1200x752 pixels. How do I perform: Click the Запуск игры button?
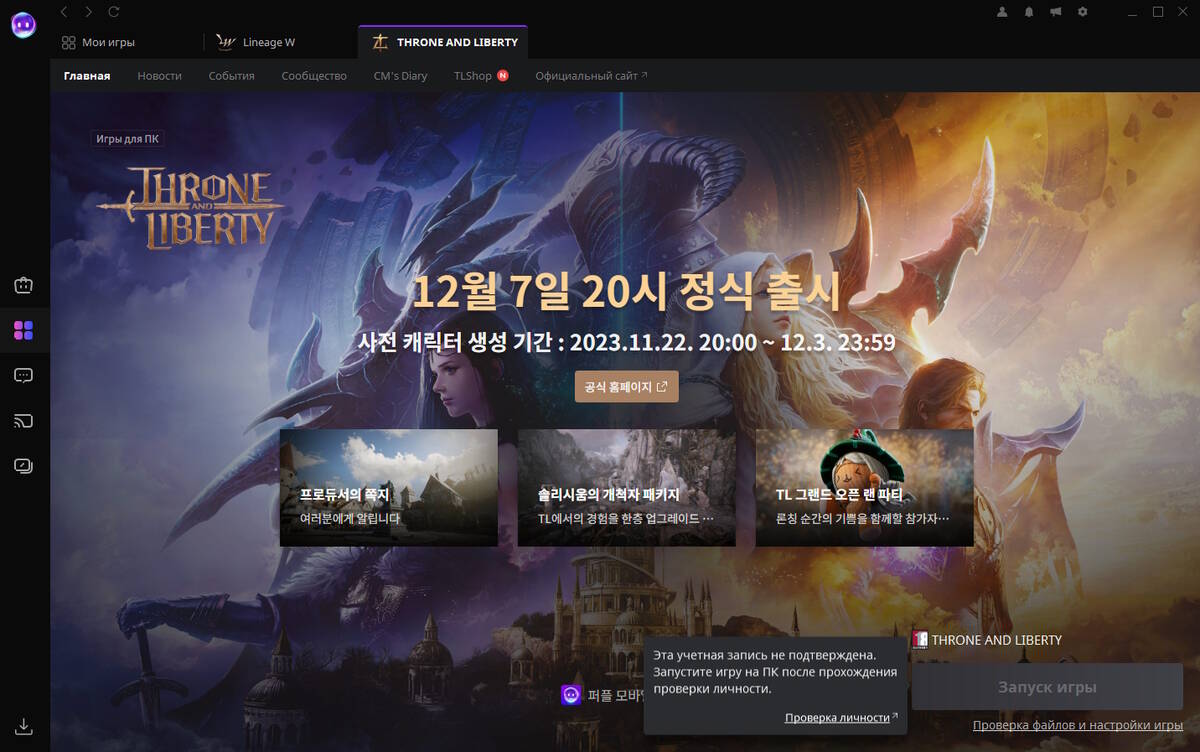(x=1047, y=687)
